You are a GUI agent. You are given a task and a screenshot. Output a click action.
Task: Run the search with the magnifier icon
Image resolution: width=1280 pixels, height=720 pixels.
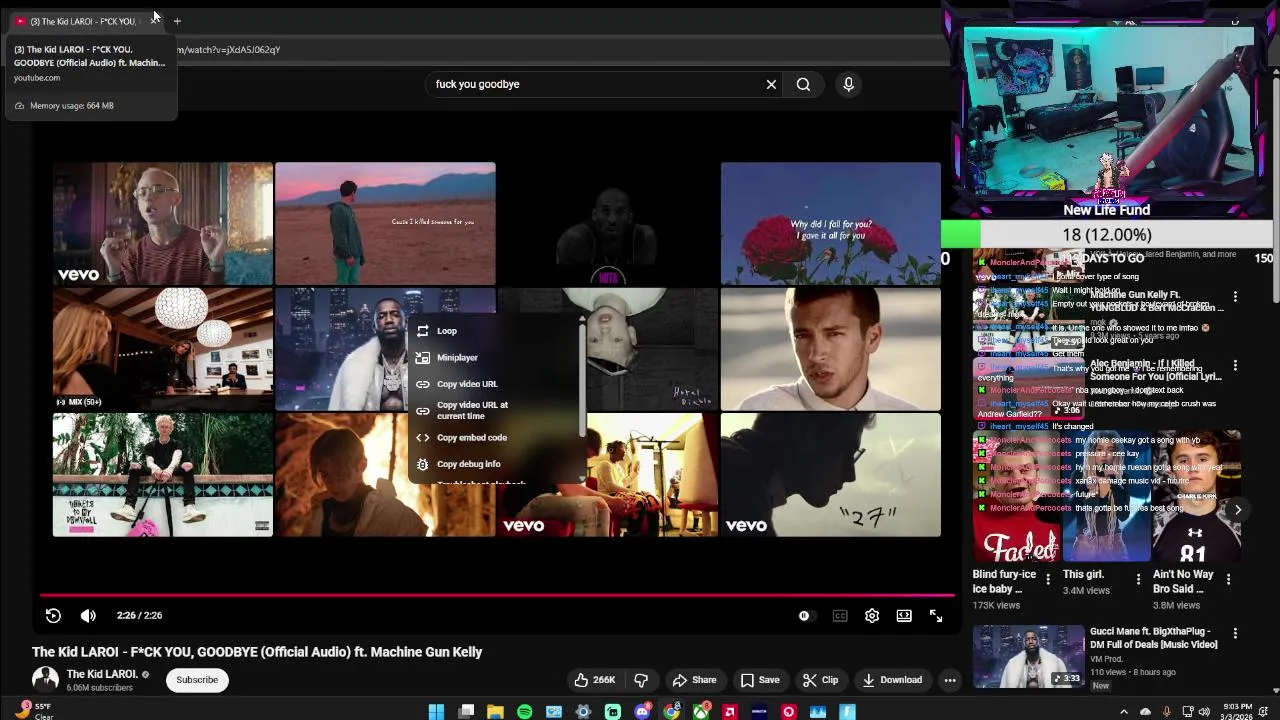803,84
